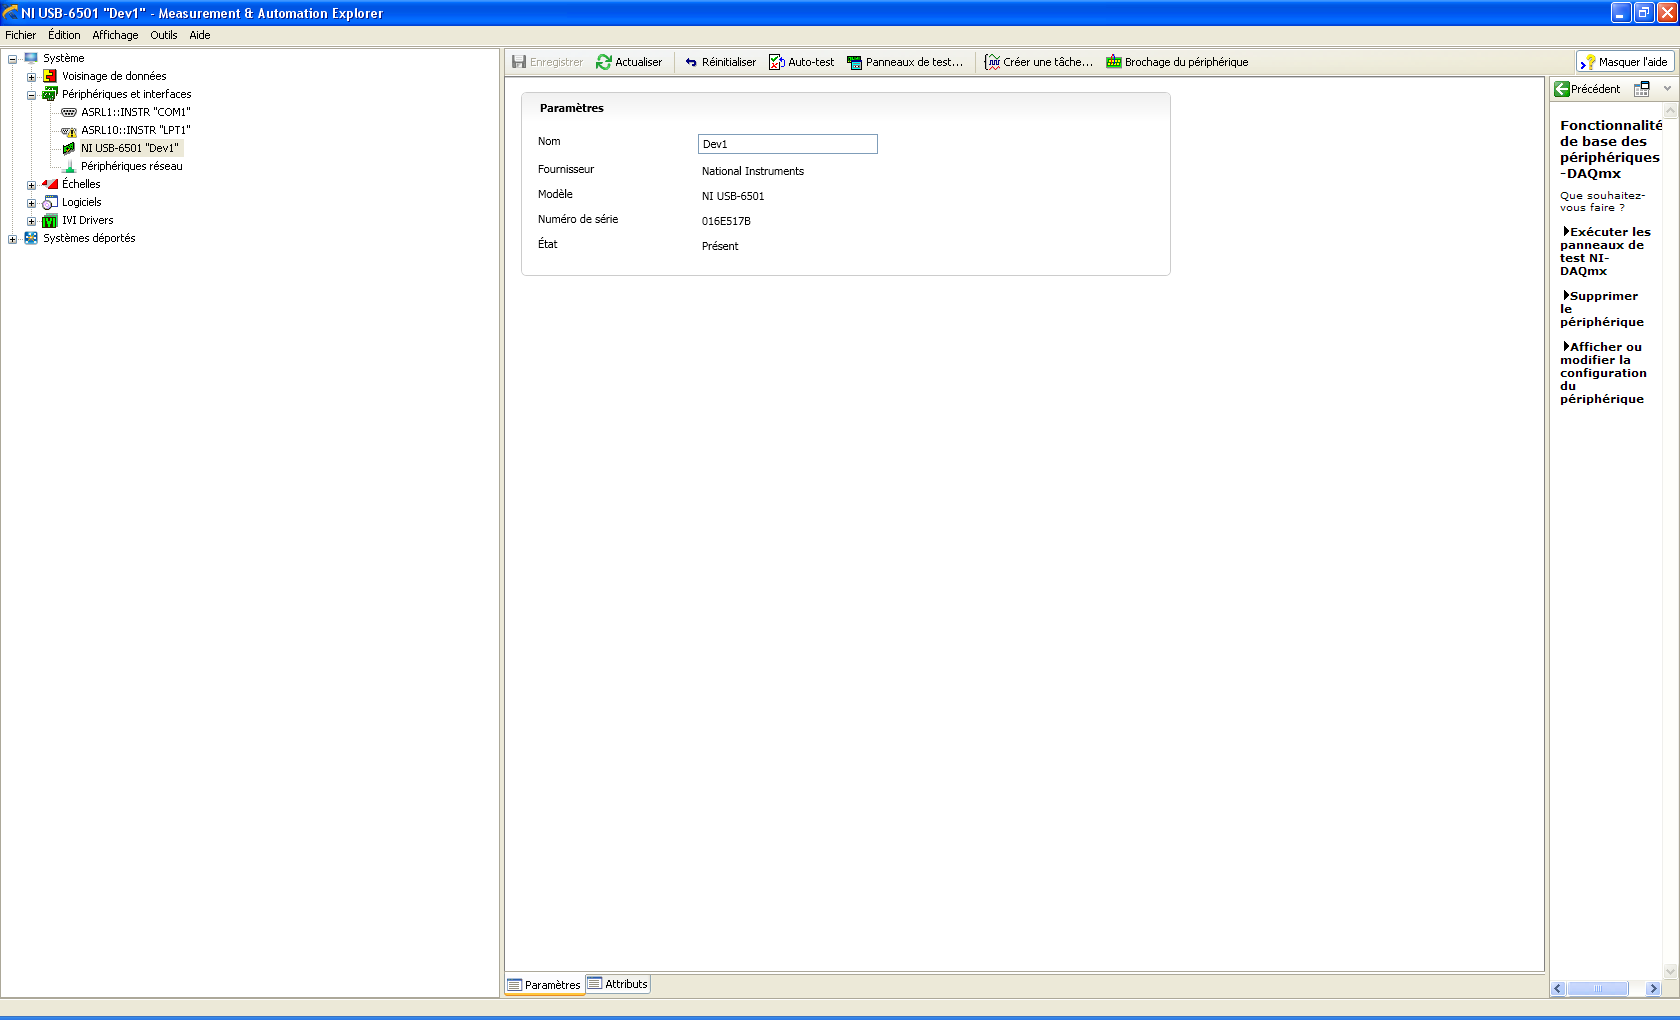Viewport: 1680px width, 1020px height.
Task: Open the Fichier menu
Action: coord(21,35)
